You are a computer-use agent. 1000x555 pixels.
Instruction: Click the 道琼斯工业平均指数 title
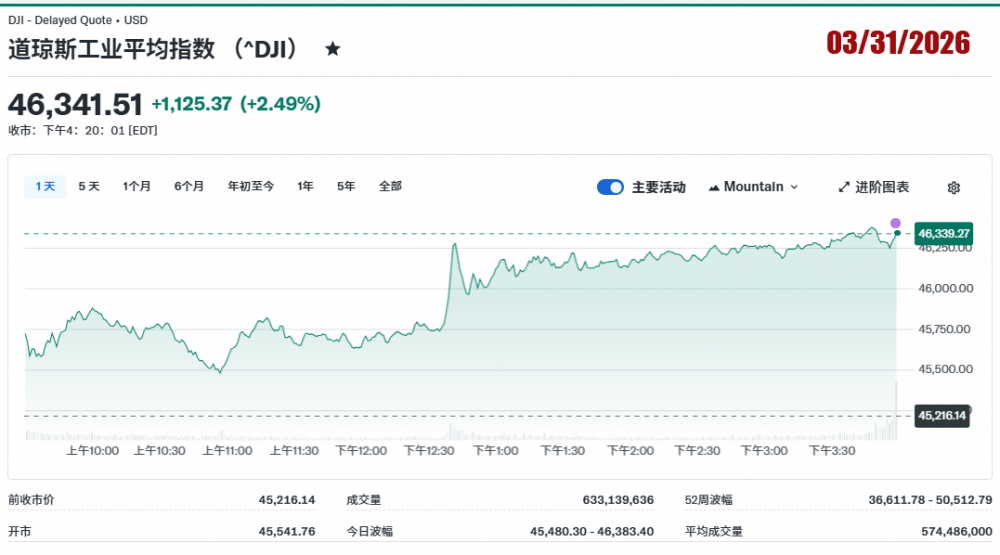113,48
